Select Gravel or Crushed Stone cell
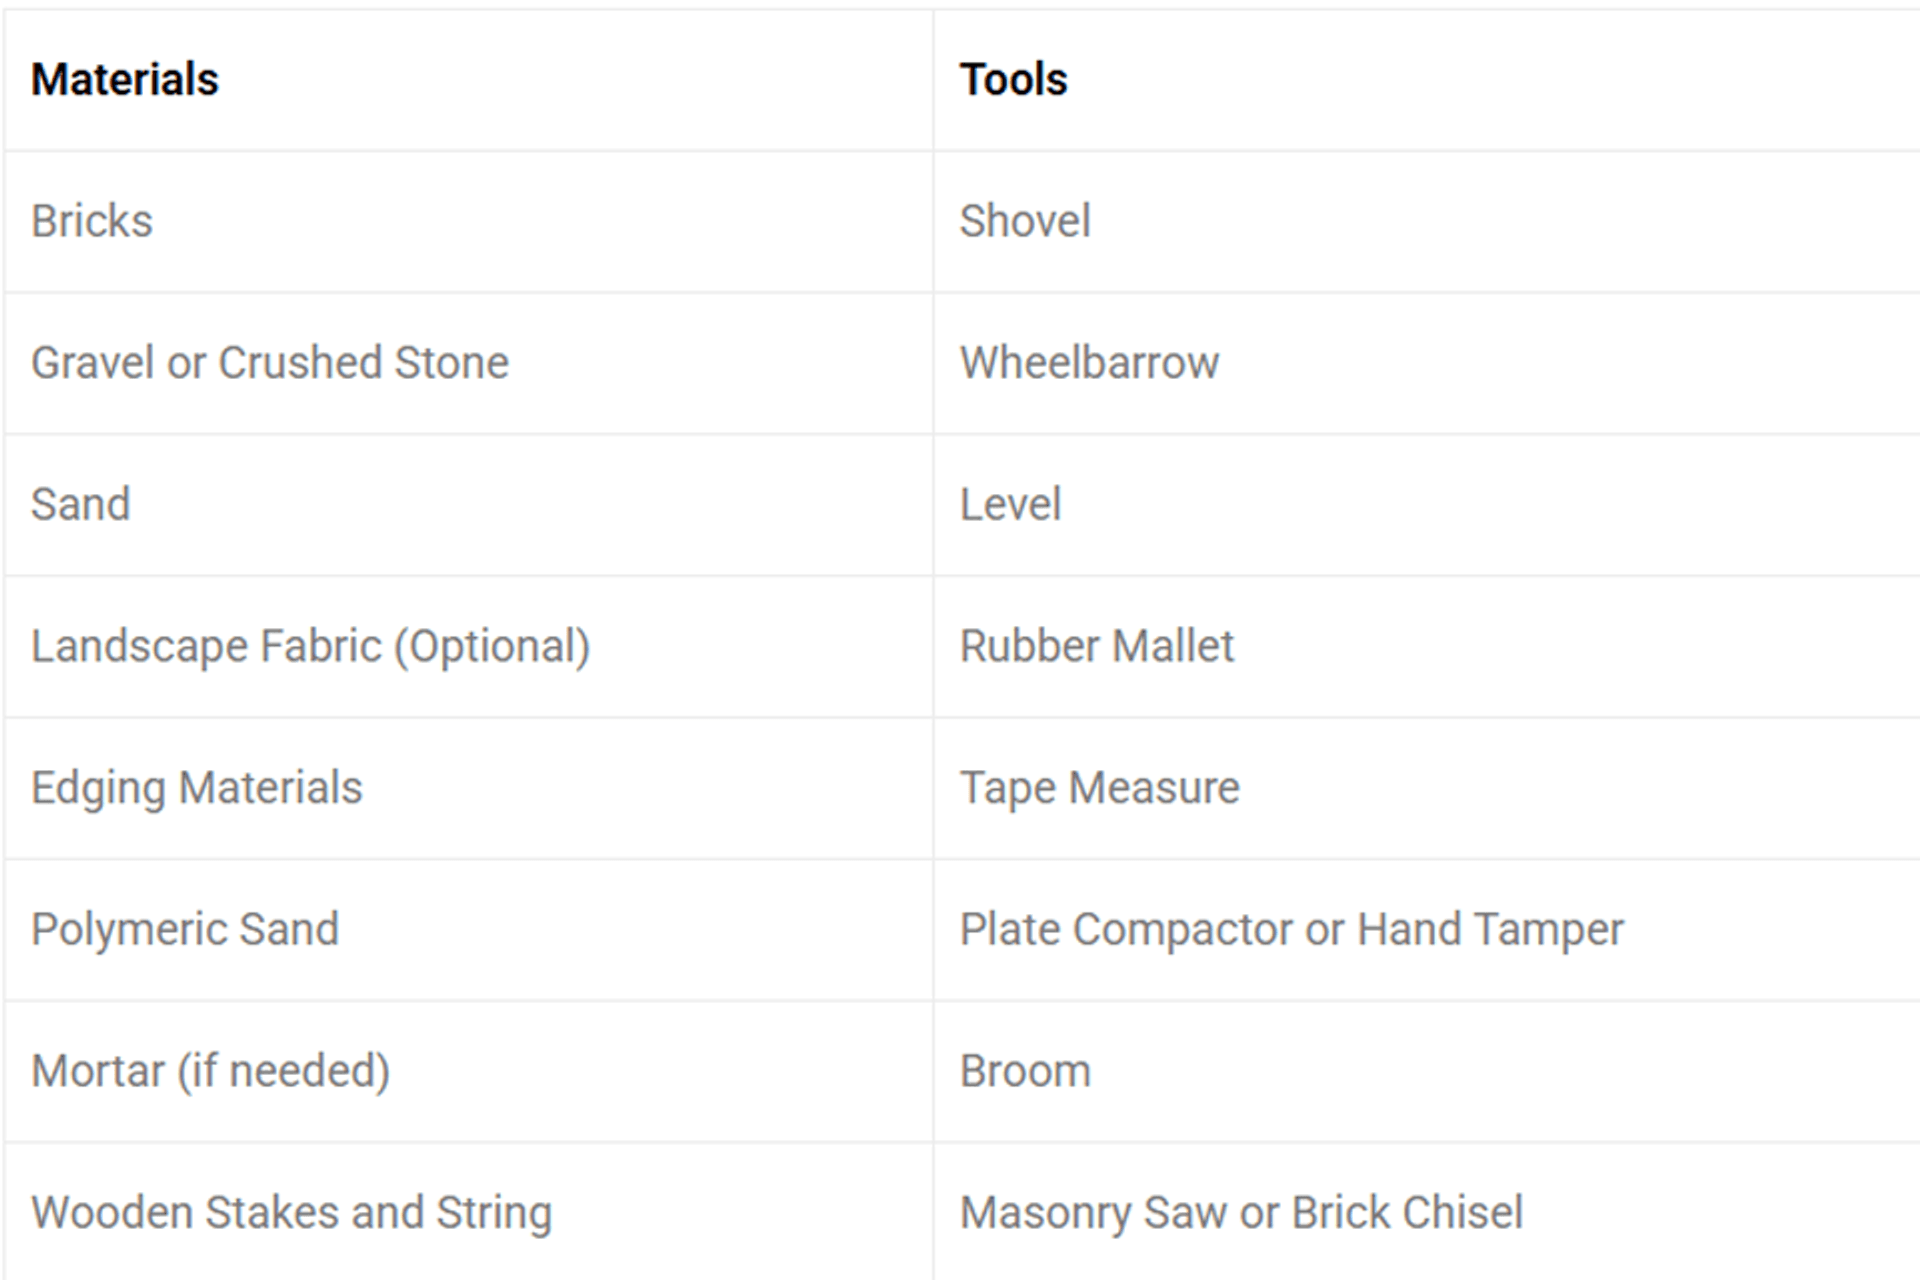The width and height of the screenshot is (1920, 1280). point(270,363)
